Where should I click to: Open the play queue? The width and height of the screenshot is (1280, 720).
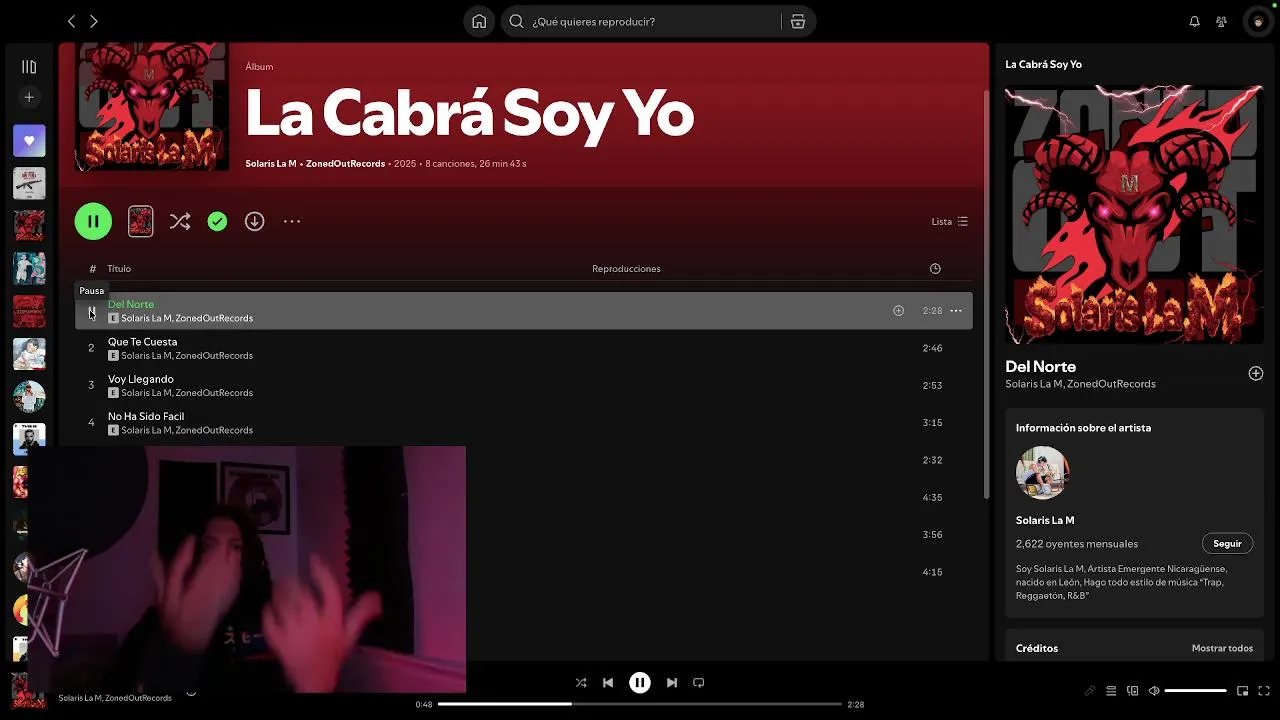(1111, 691)
